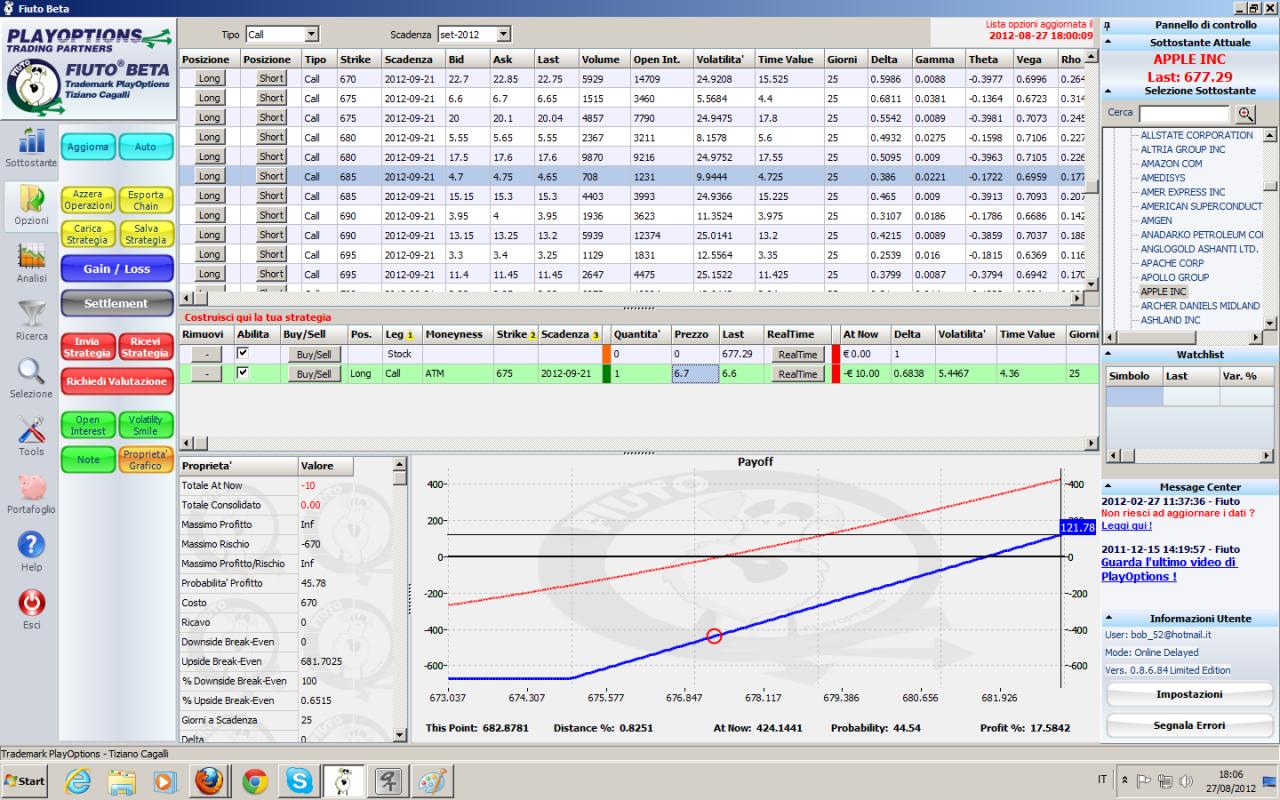Screen dimensions: 1280x800
Task: Click the Esci power icon
Action: point(30,603)
